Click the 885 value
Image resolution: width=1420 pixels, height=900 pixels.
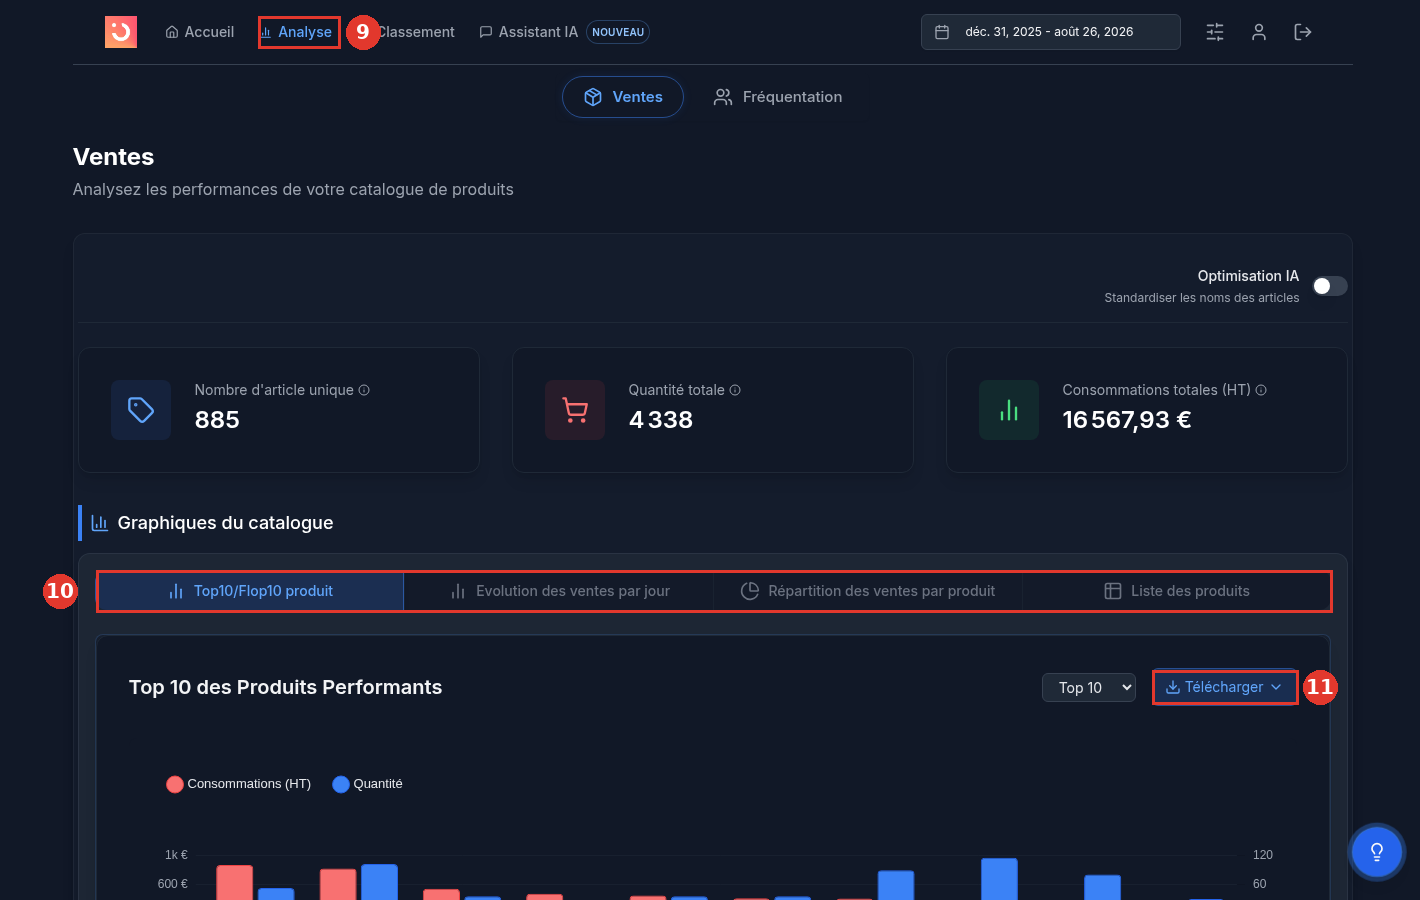tap(217, 420)
